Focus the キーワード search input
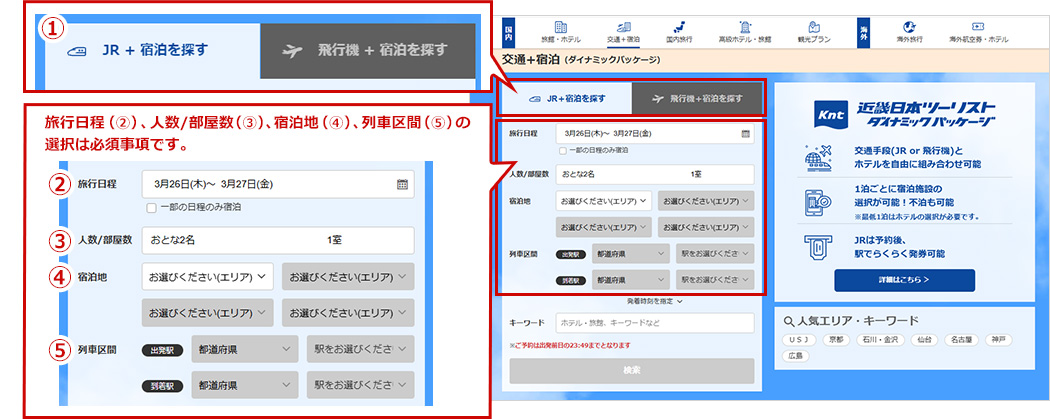The height and width of the screenshot is (419, 1050). [x=655, y=323]
